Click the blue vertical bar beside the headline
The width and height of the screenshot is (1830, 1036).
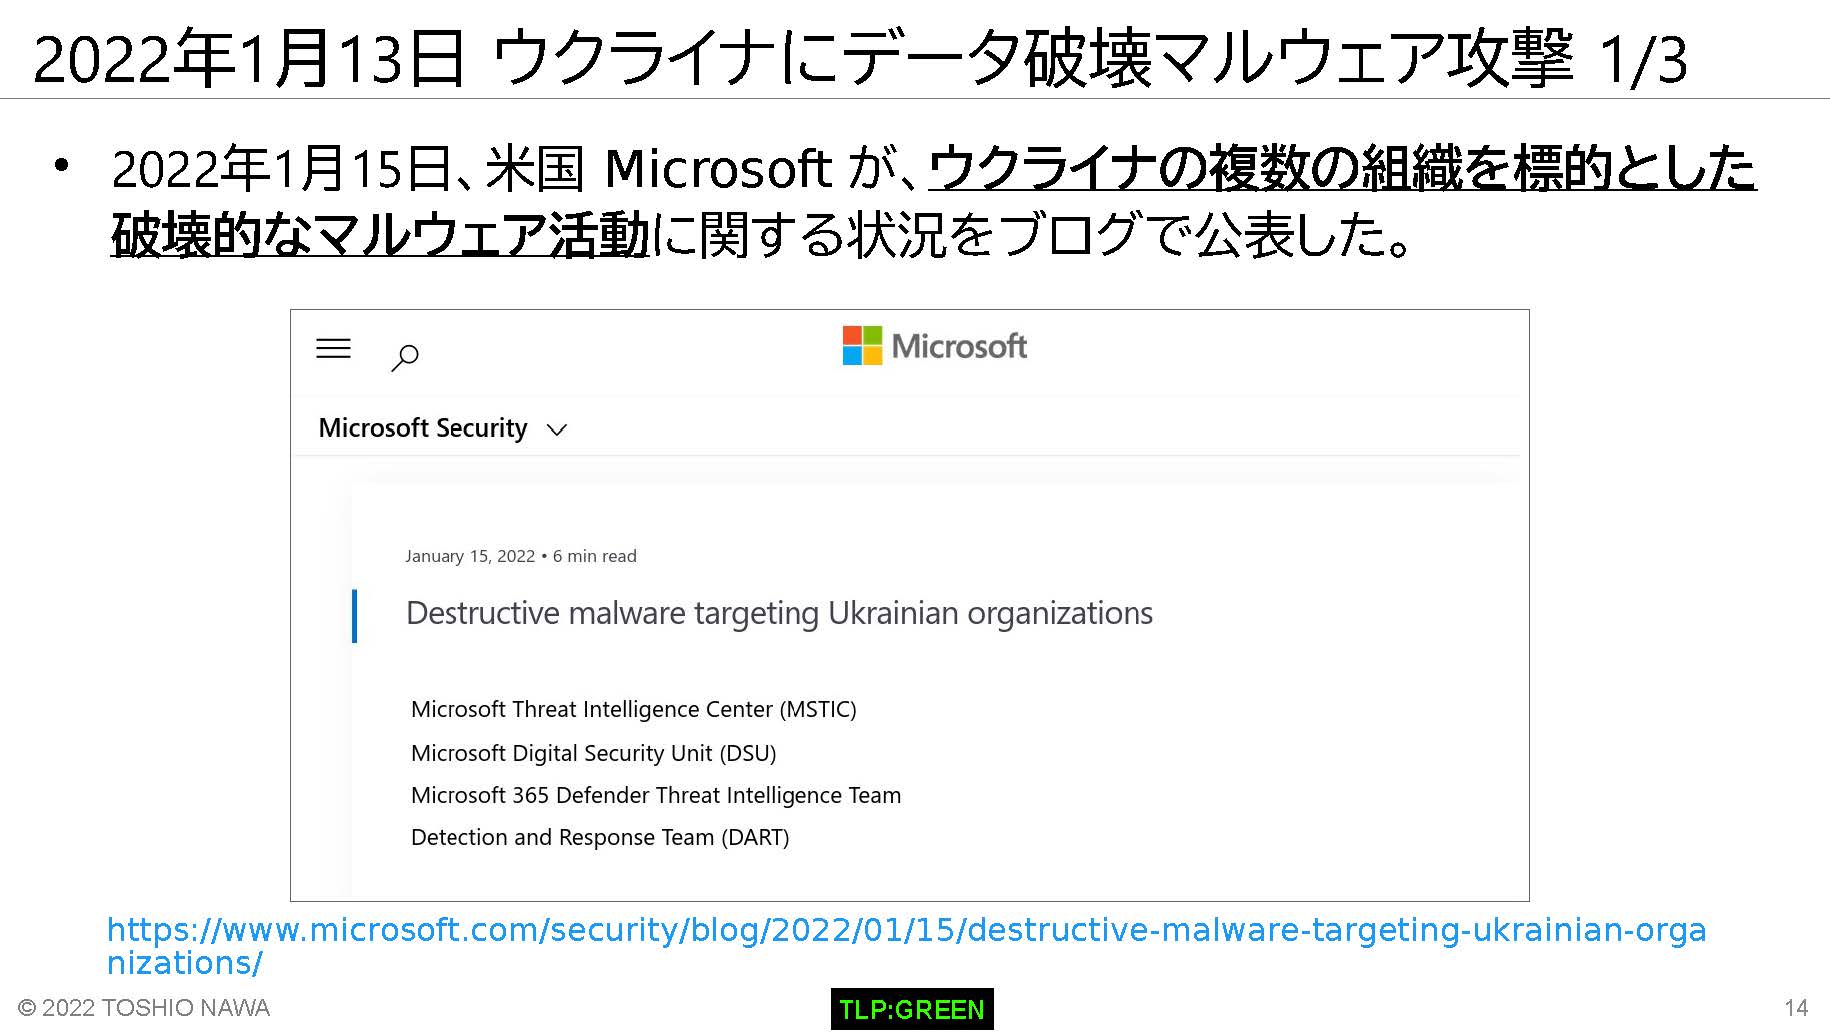click(x=354, y=616)
